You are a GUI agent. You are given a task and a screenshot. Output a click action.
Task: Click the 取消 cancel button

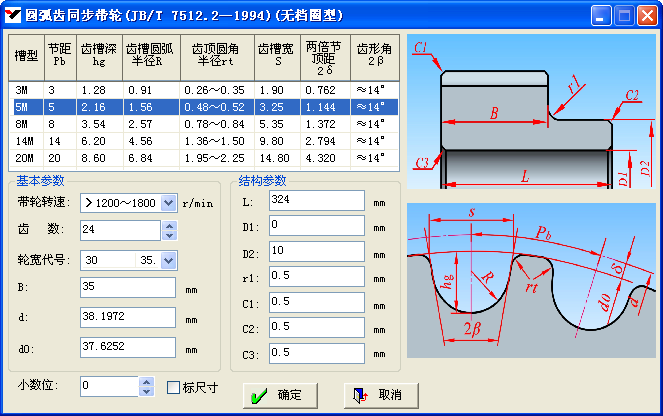pyautogui.click(x=379, y=395)
